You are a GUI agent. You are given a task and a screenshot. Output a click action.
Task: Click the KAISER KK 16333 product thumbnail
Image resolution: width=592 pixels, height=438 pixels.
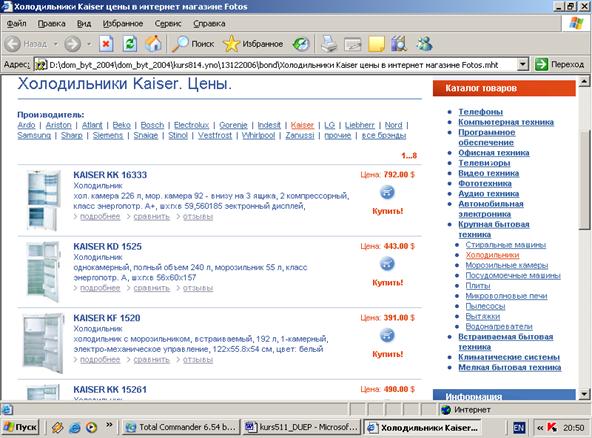point(43,200)
